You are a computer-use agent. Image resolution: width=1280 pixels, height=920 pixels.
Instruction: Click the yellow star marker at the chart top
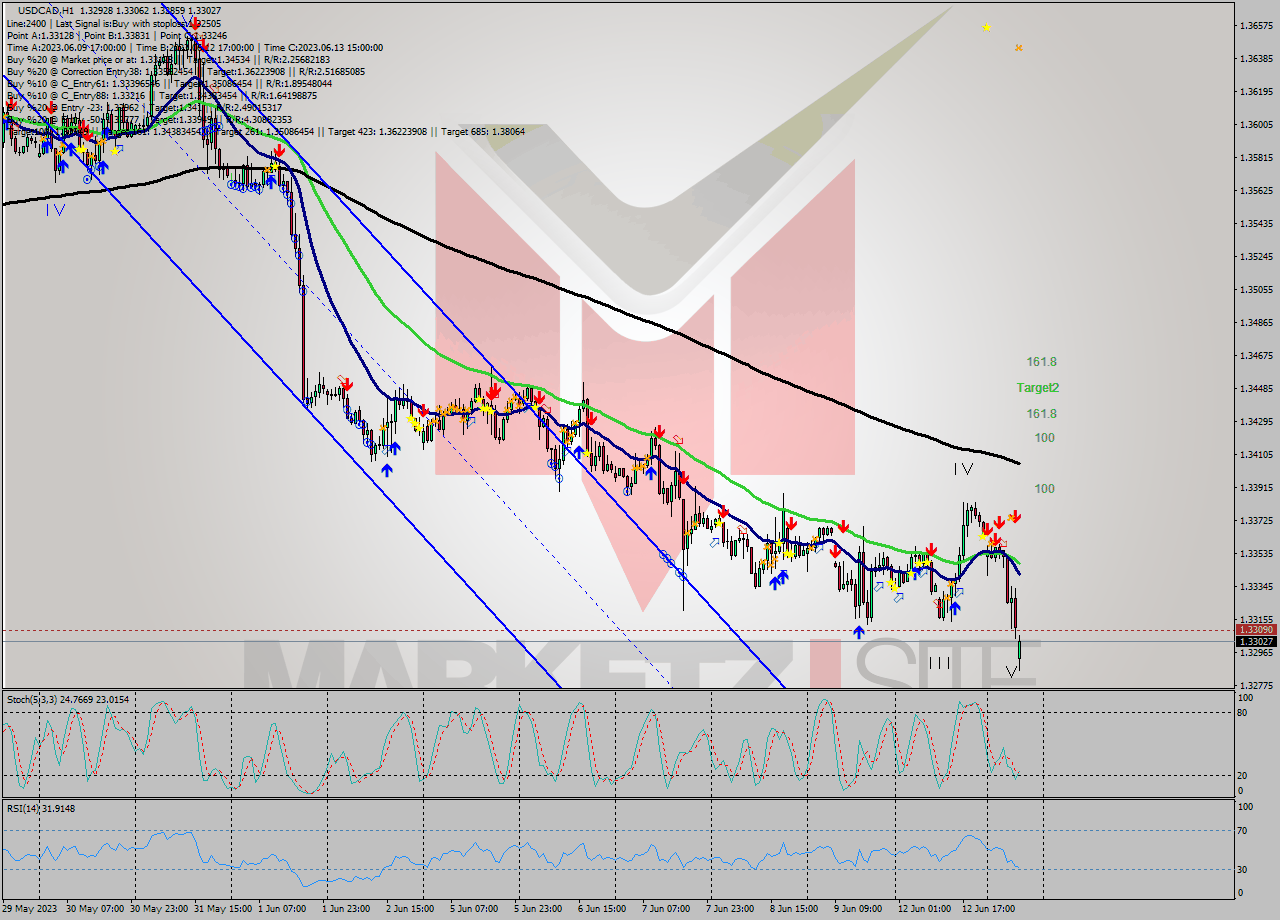pos(987,27)
